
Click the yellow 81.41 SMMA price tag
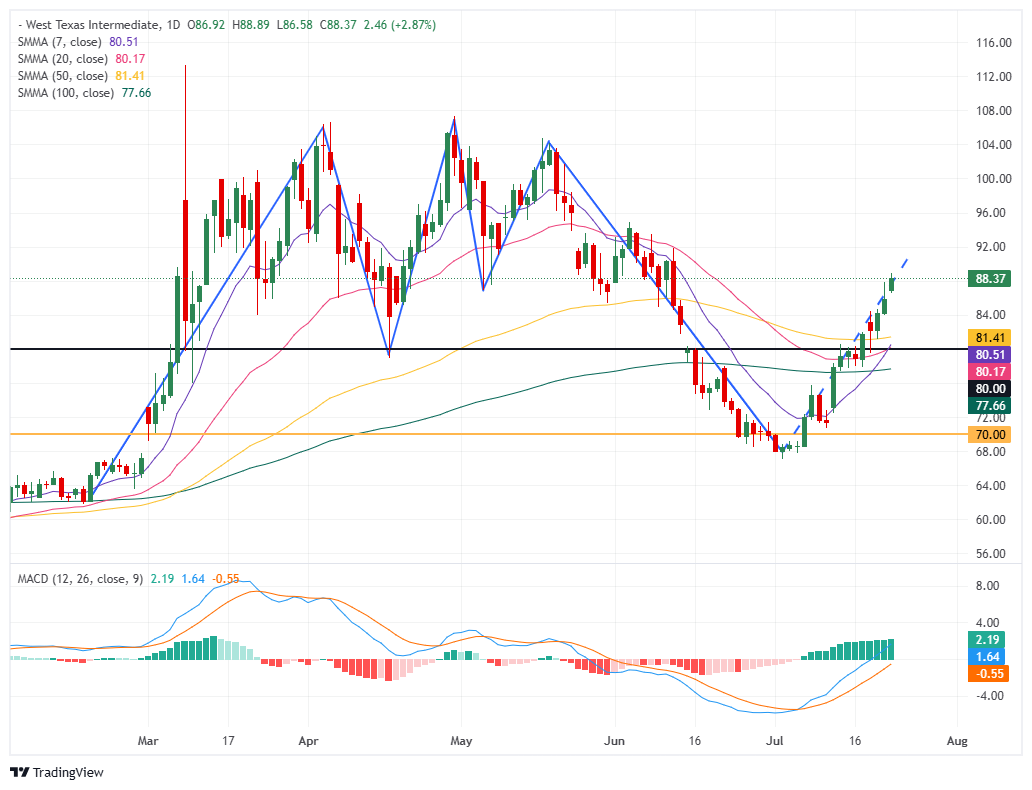tap(989, 338)
